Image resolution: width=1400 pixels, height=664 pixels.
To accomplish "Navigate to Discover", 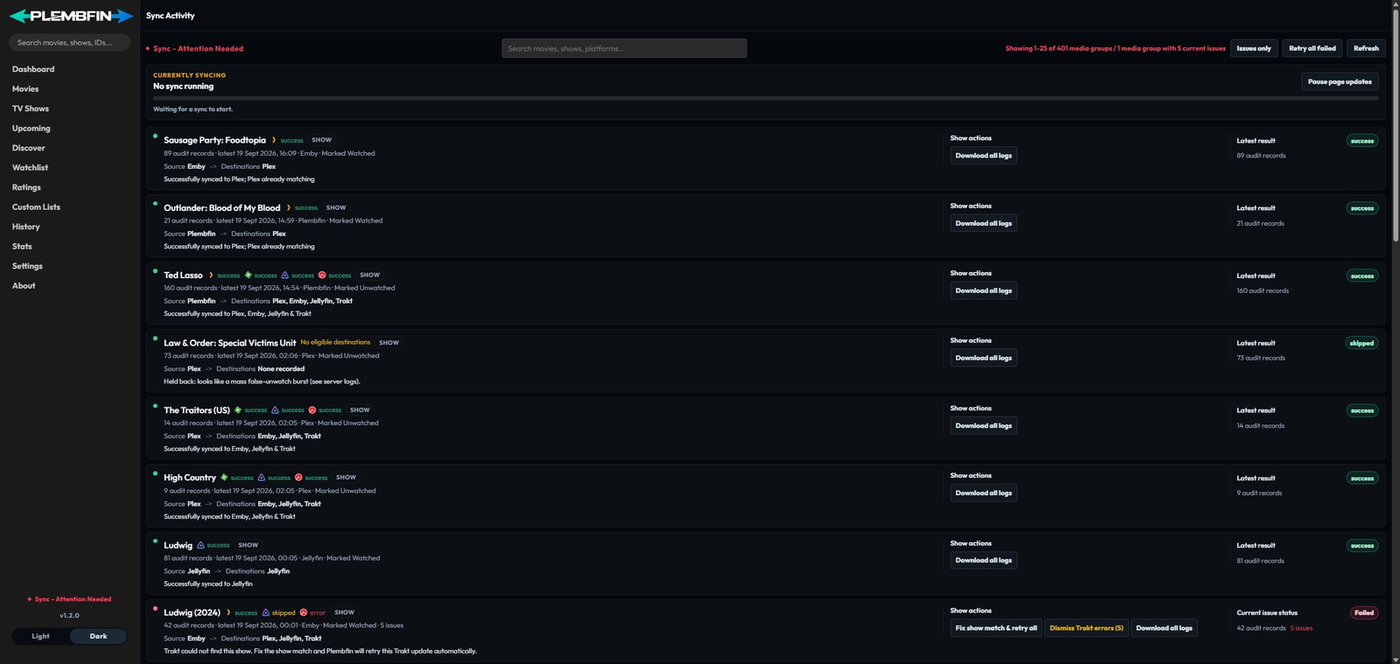I will [28, 148].
